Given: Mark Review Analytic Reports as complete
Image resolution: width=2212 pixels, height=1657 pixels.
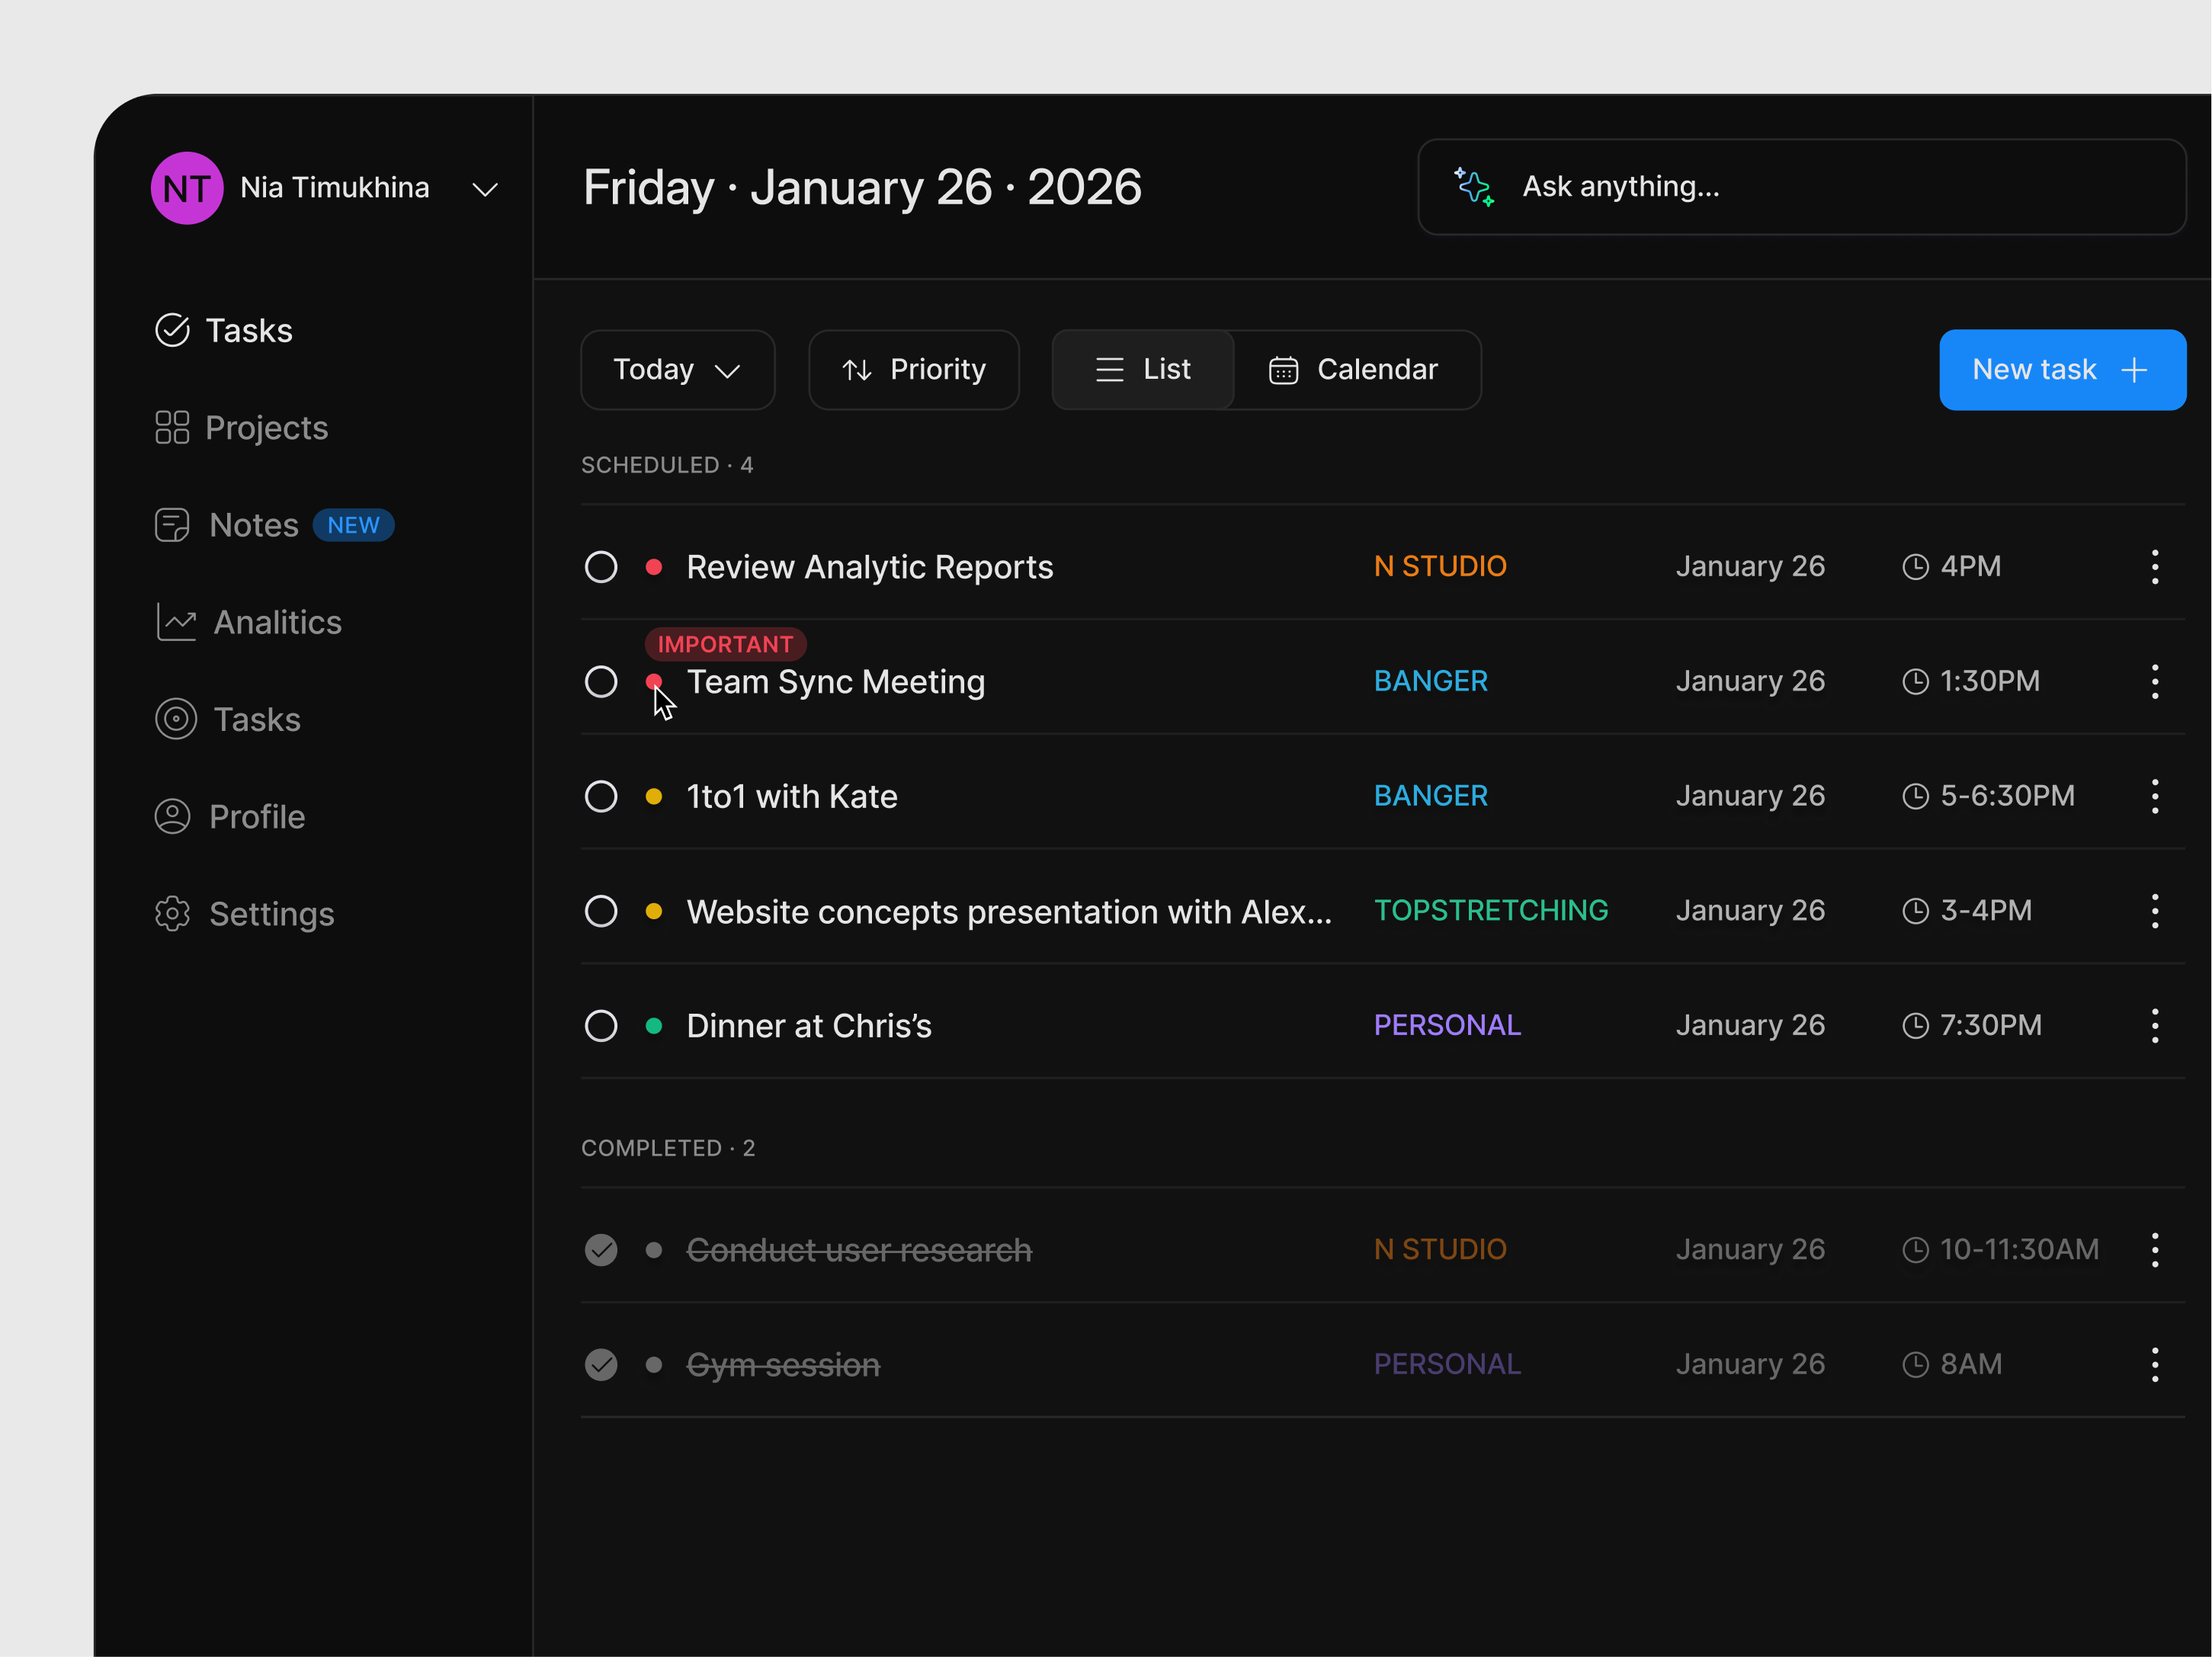Looking at the screenshot, I should click(x=601, y=566).
